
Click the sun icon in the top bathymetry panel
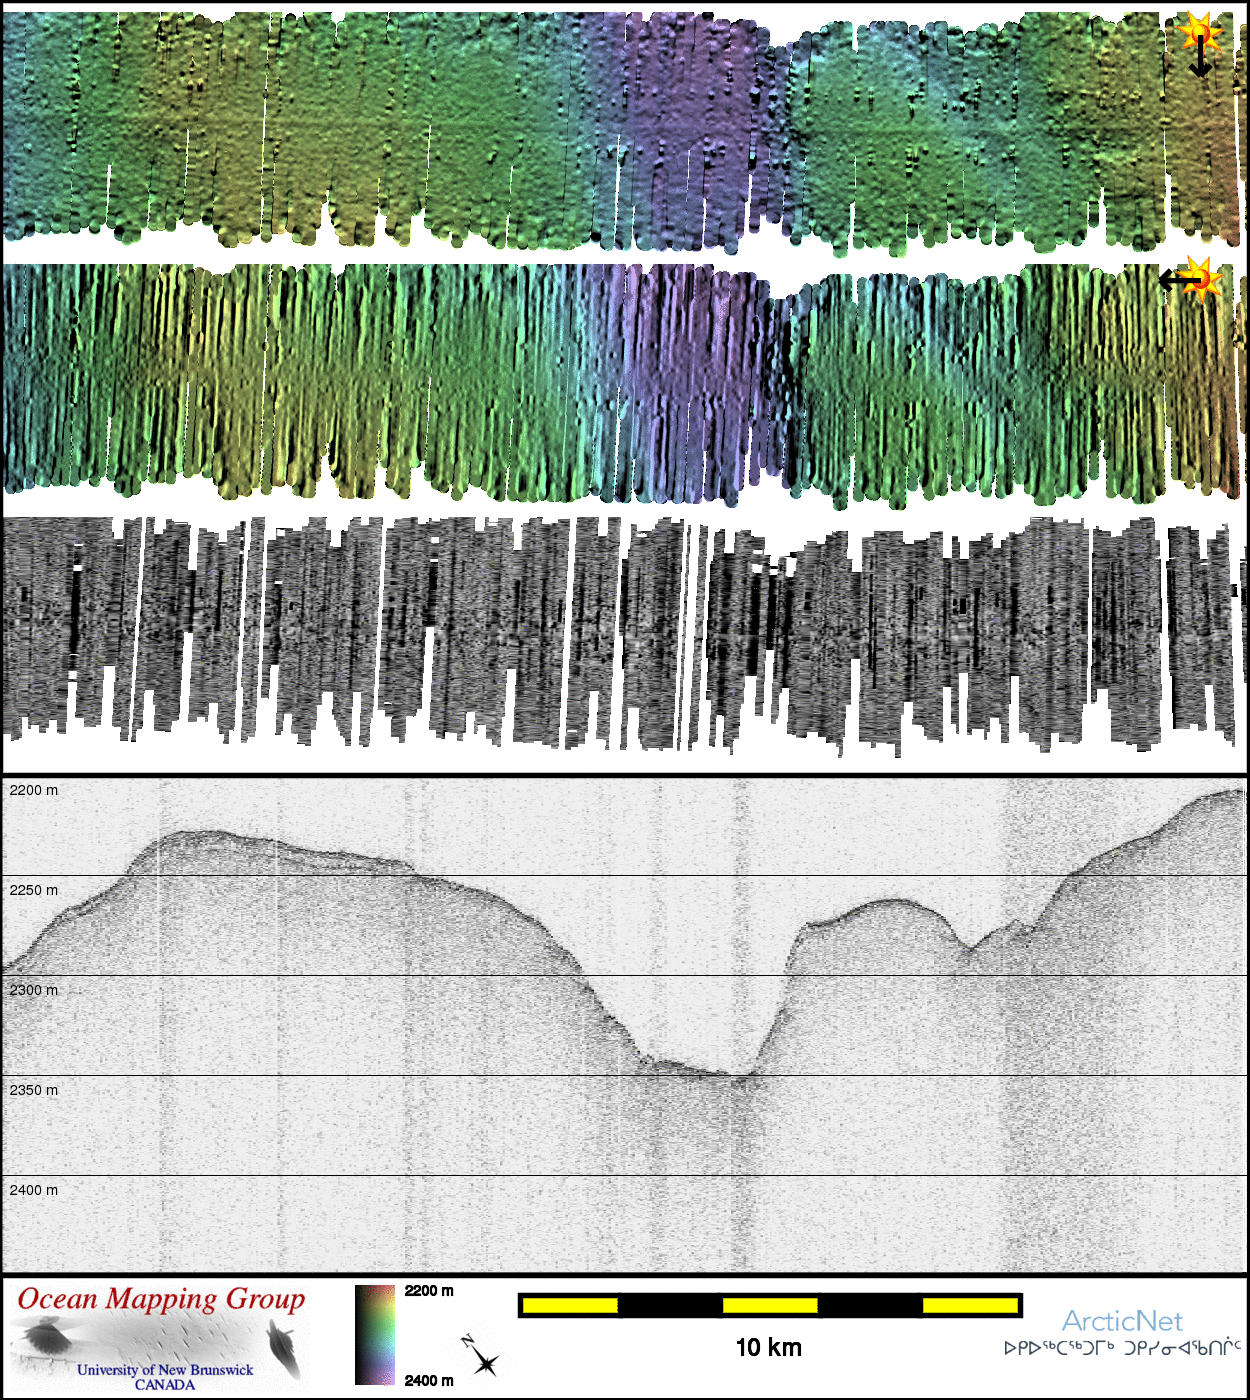tap(1199, 32)
